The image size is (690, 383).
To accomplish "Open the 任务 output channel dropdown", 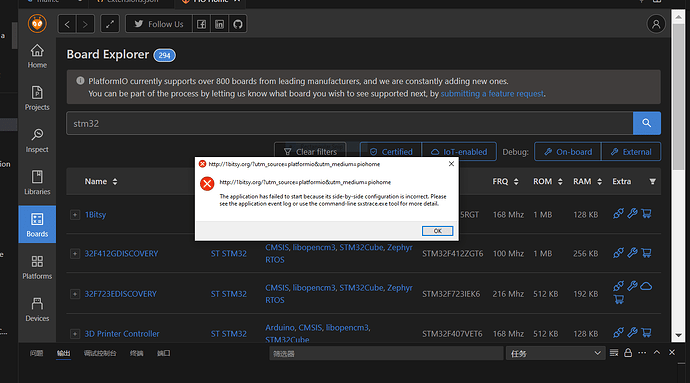I will [x=555, y=353].
